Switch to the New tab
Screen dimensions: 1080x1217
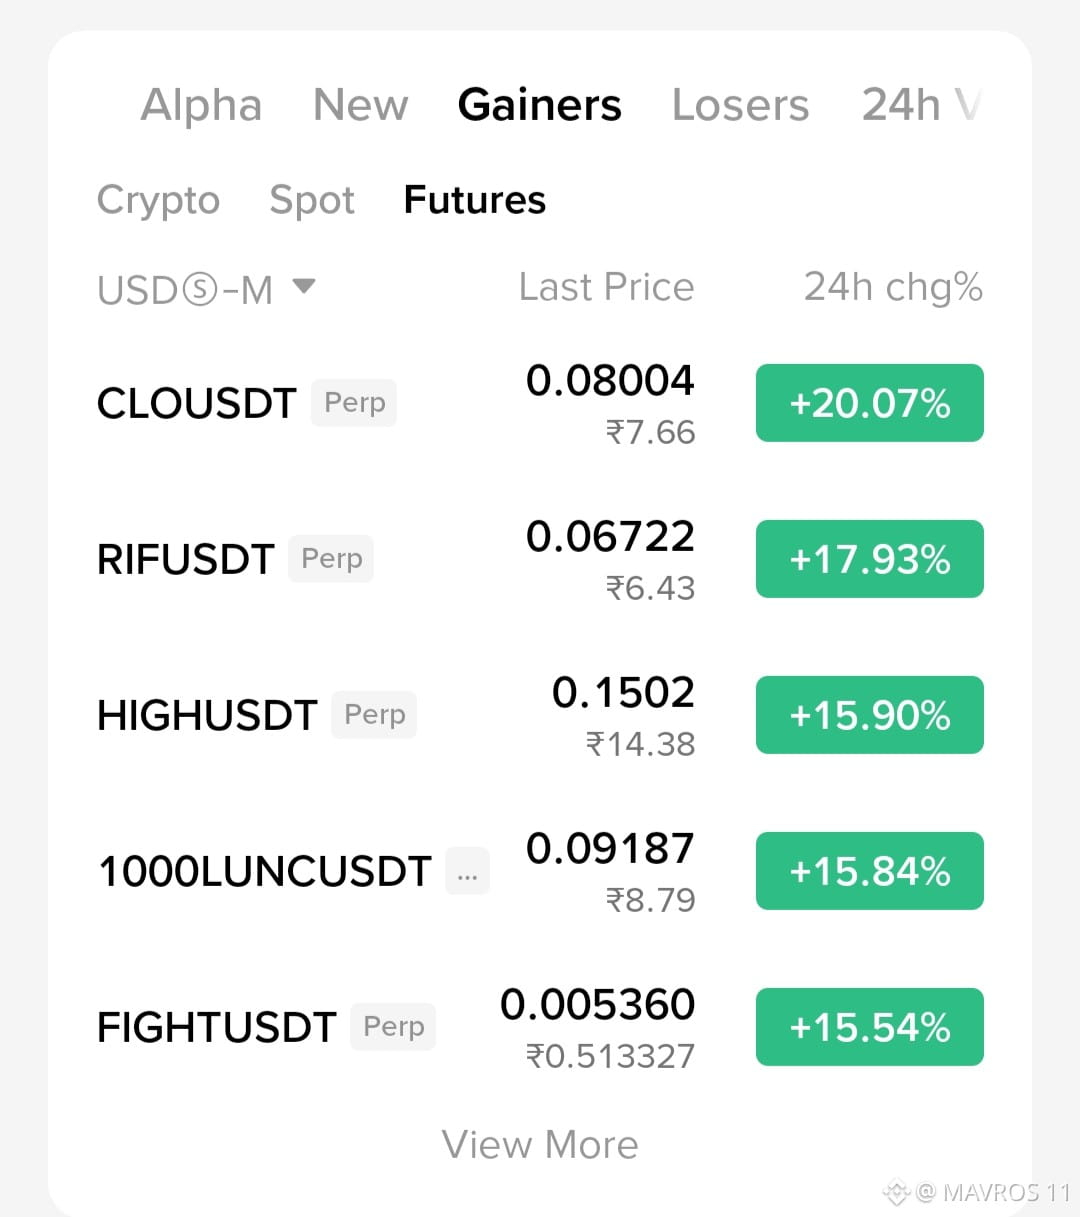(361, 105)
